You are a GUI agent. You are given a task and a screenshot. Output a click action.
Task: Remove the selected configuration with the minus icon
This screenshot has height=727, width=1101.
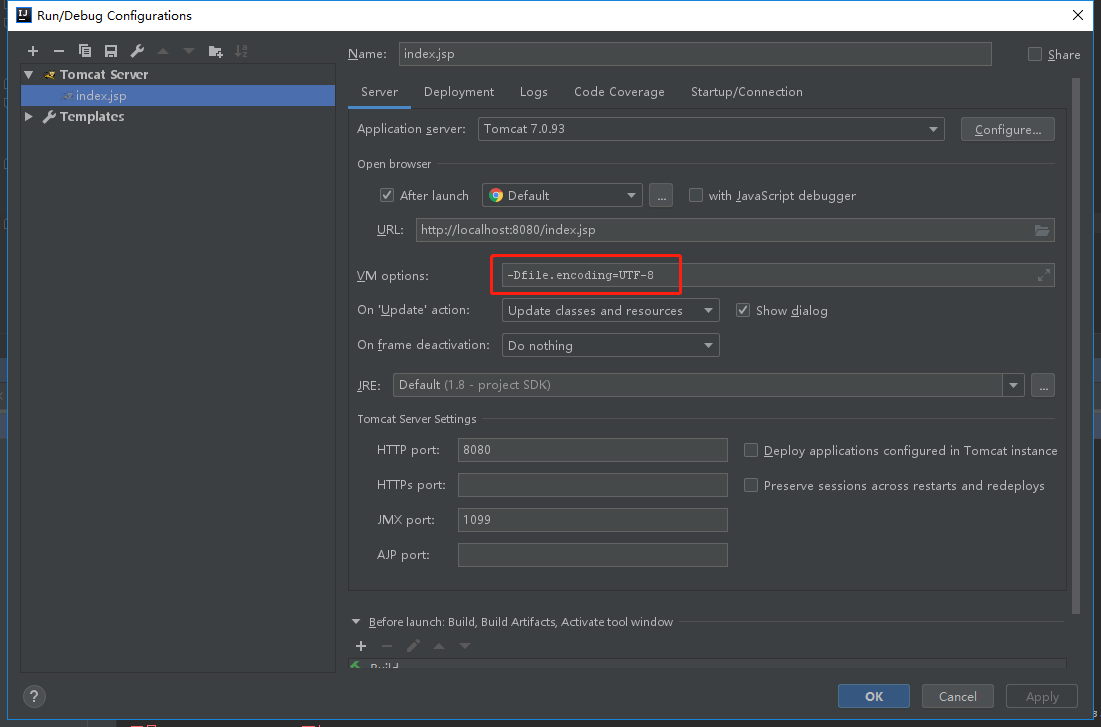pos(59,51)
